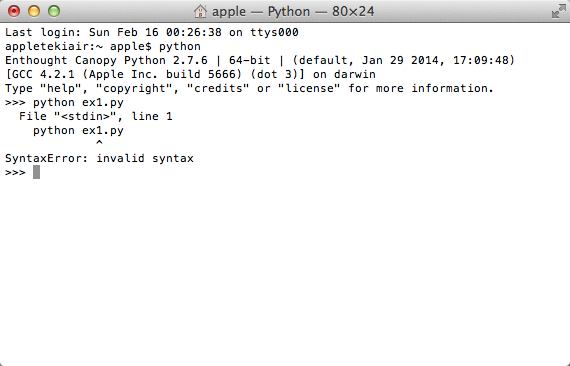Click the window title text 'apple — Python — 80×24'
Image resolution: width=570 pixels, height=366 pixels.
coord(293,12)
